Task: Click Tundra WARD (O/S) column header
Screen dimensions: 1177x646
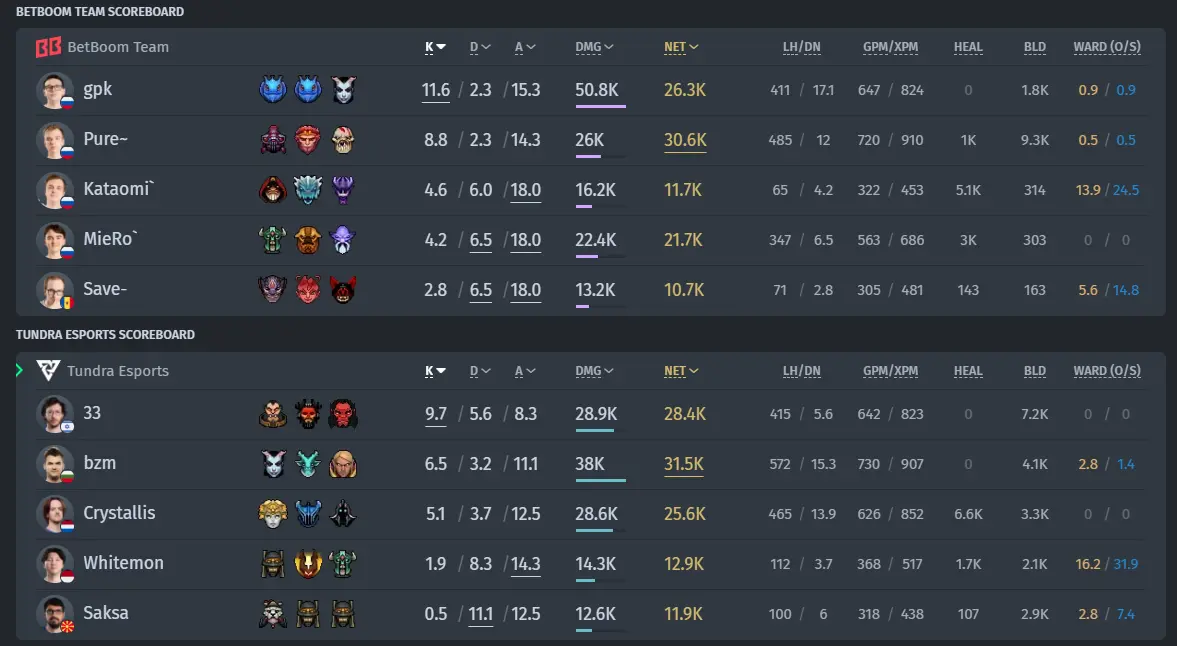Action: pyautogui.click(x=1107, y=371)
